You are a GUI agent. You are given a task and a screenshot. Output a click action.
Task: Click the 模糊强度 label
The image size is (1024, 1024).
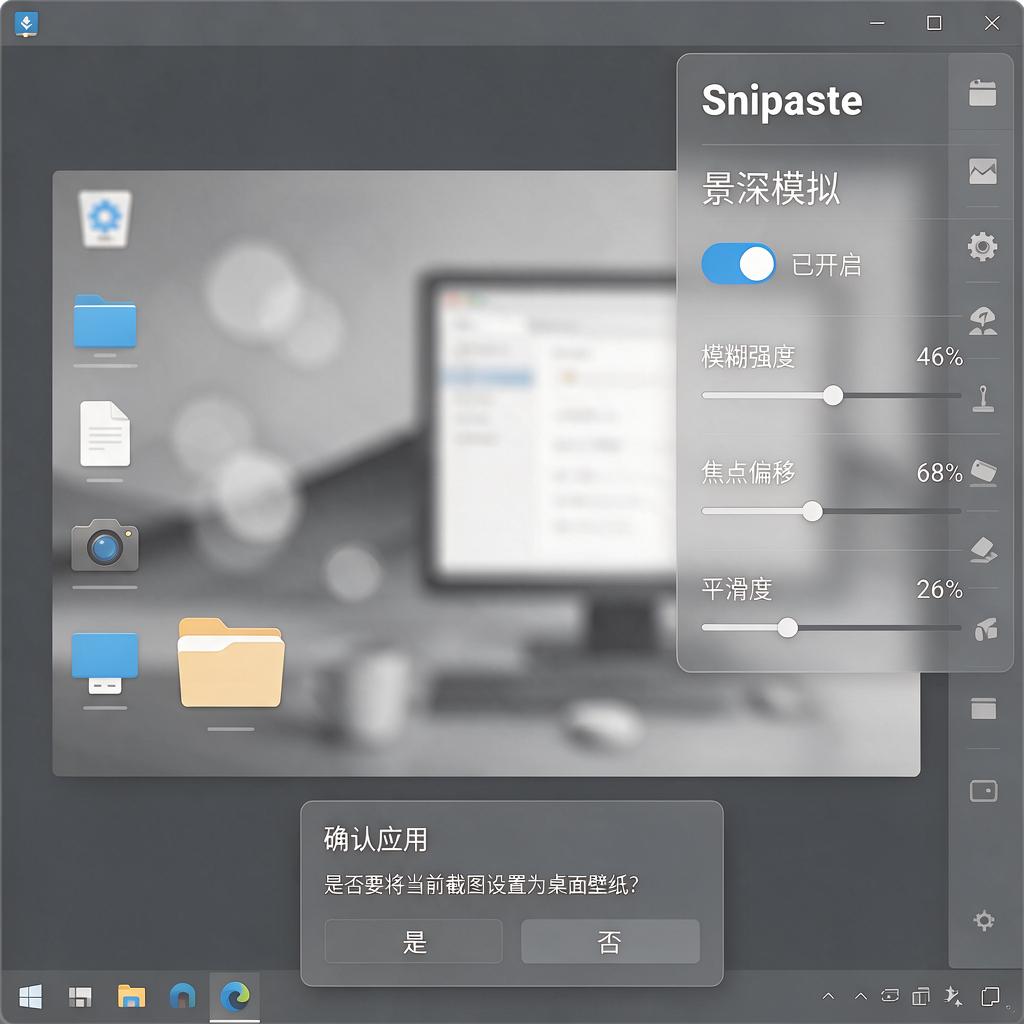(x=748, y=357)
